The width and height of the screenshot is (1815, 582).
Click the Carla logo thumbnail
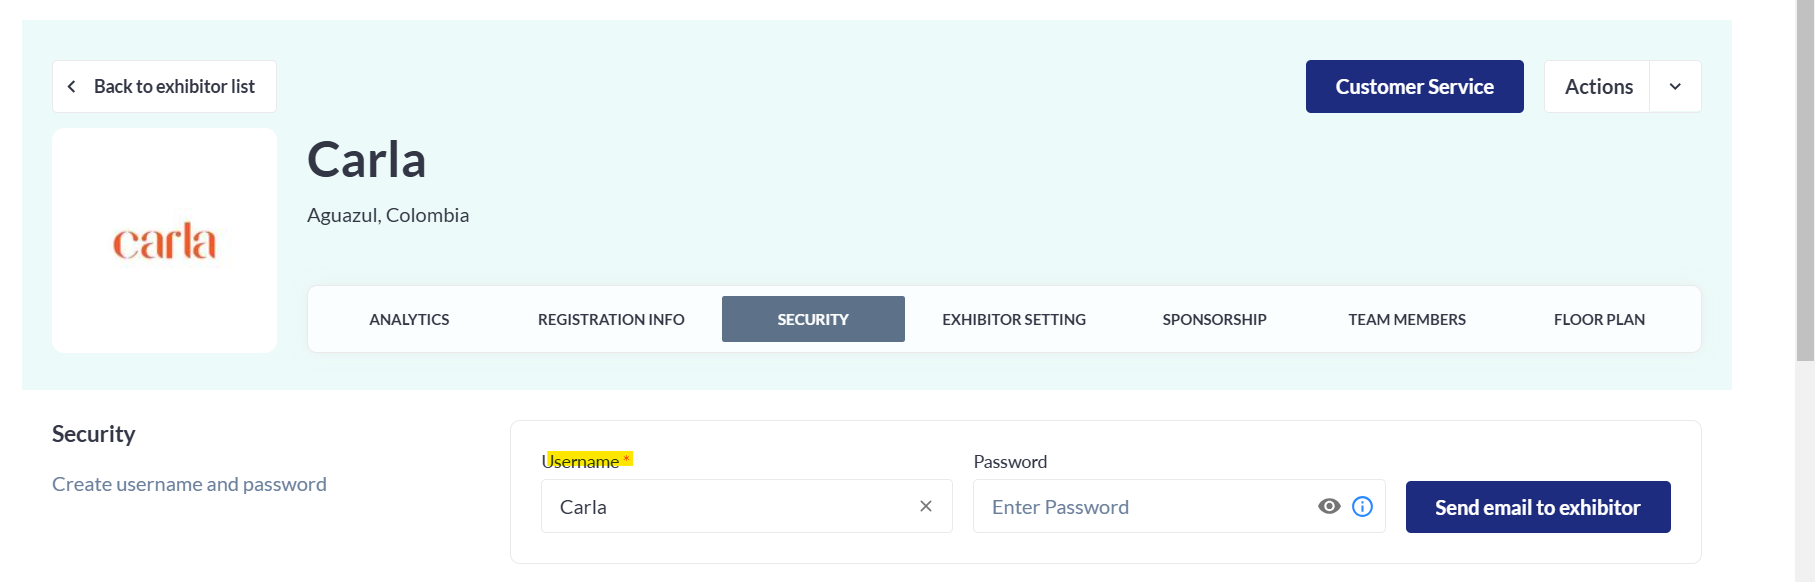(164, 240)
